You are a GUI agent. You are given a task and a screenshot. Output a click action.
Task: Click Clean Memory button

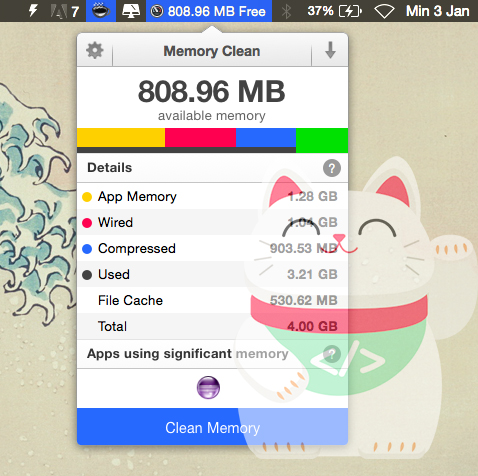coord(212,427)
